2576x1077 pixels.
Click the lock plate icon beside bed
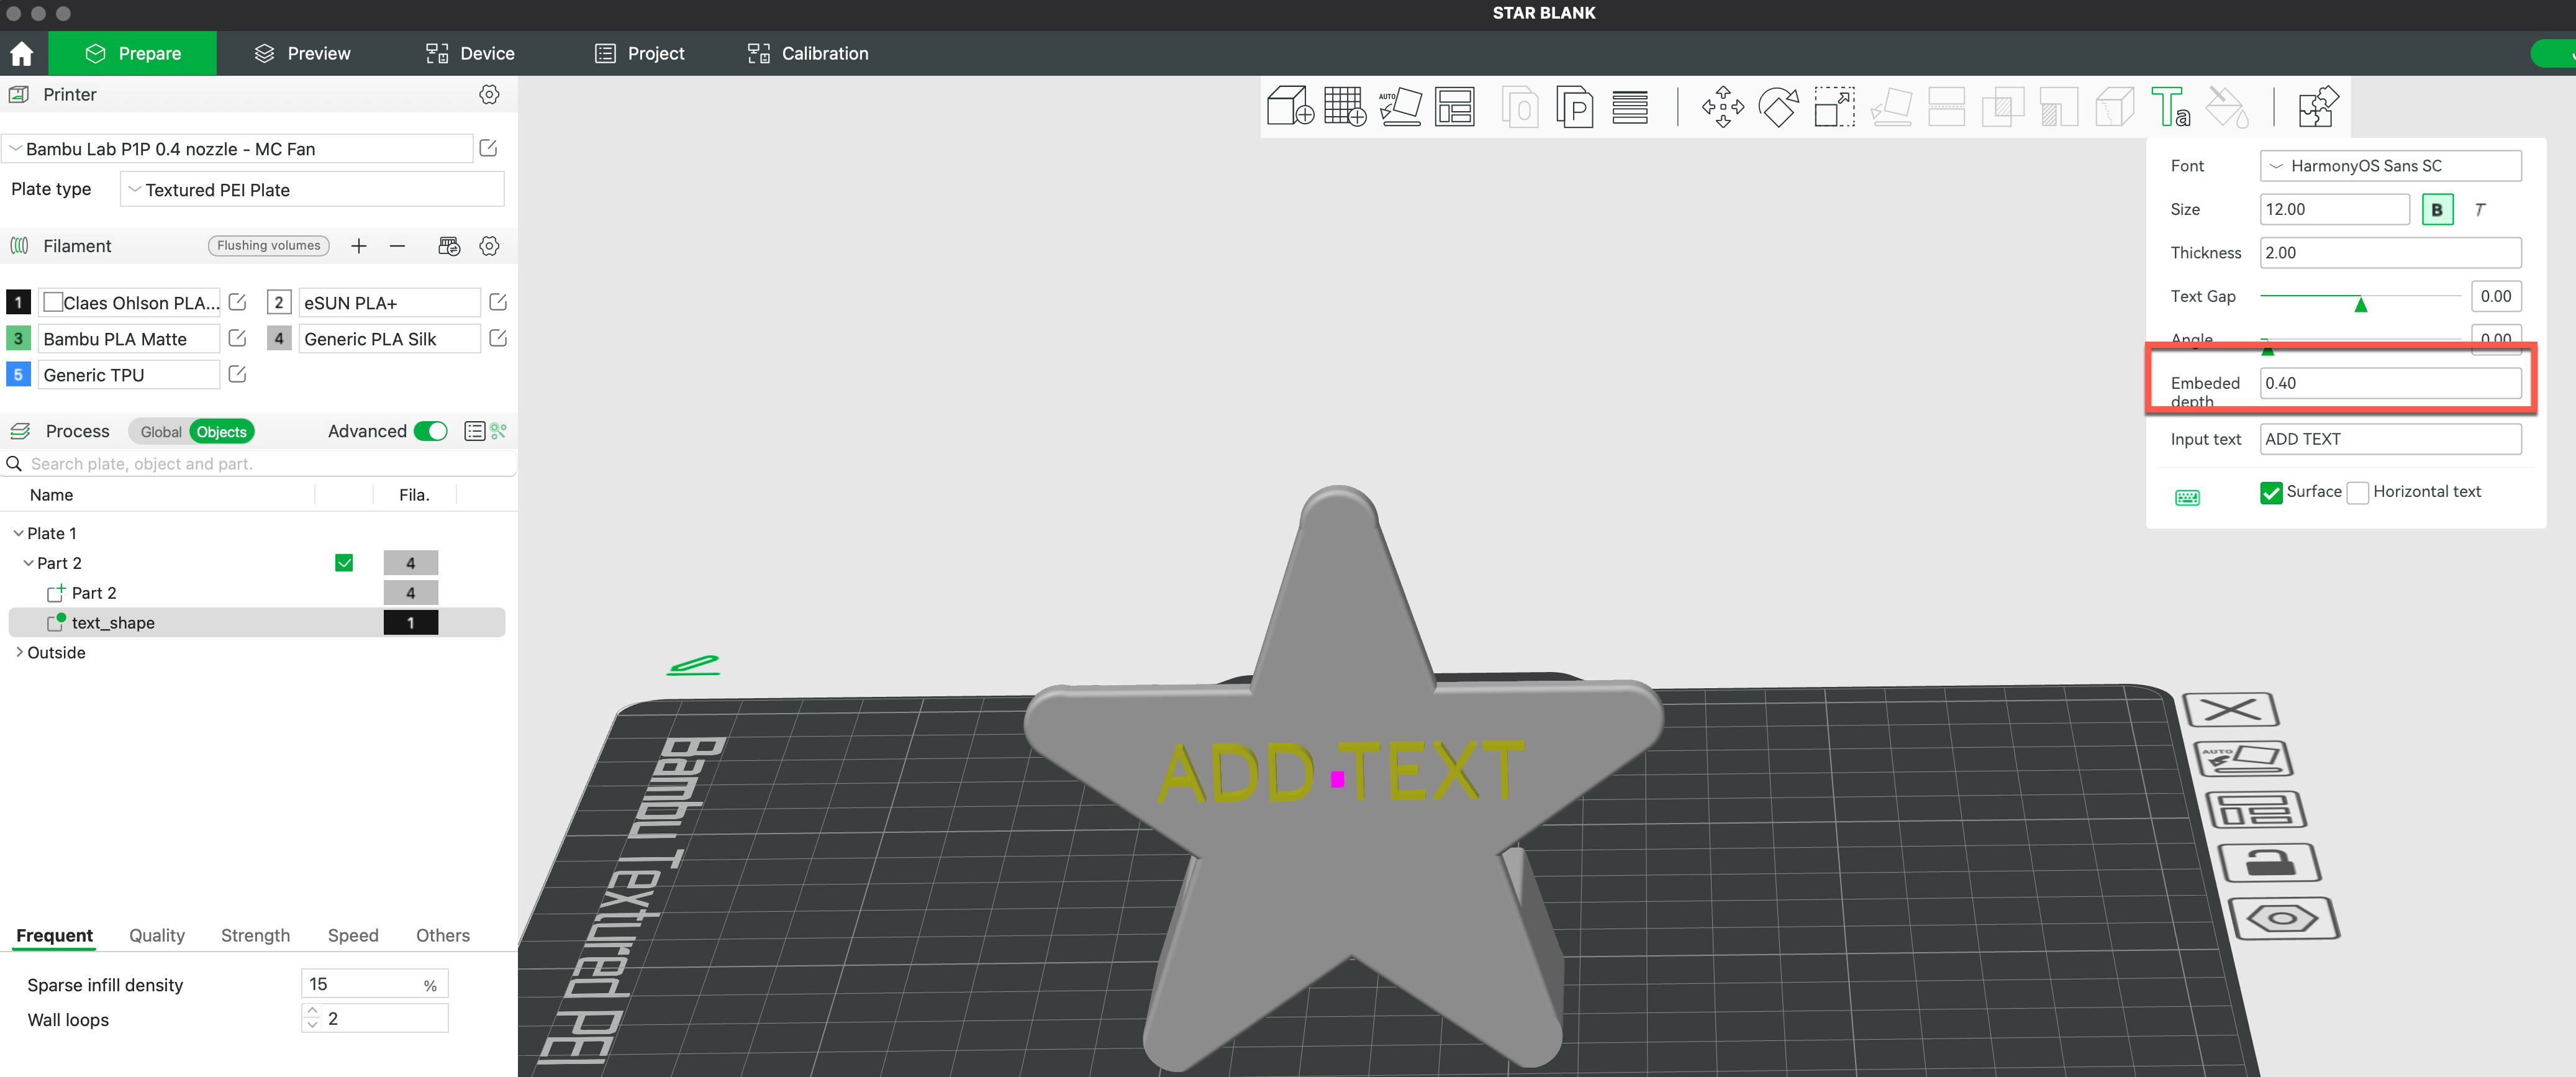pyautogui.click(x=2269, y=862)
